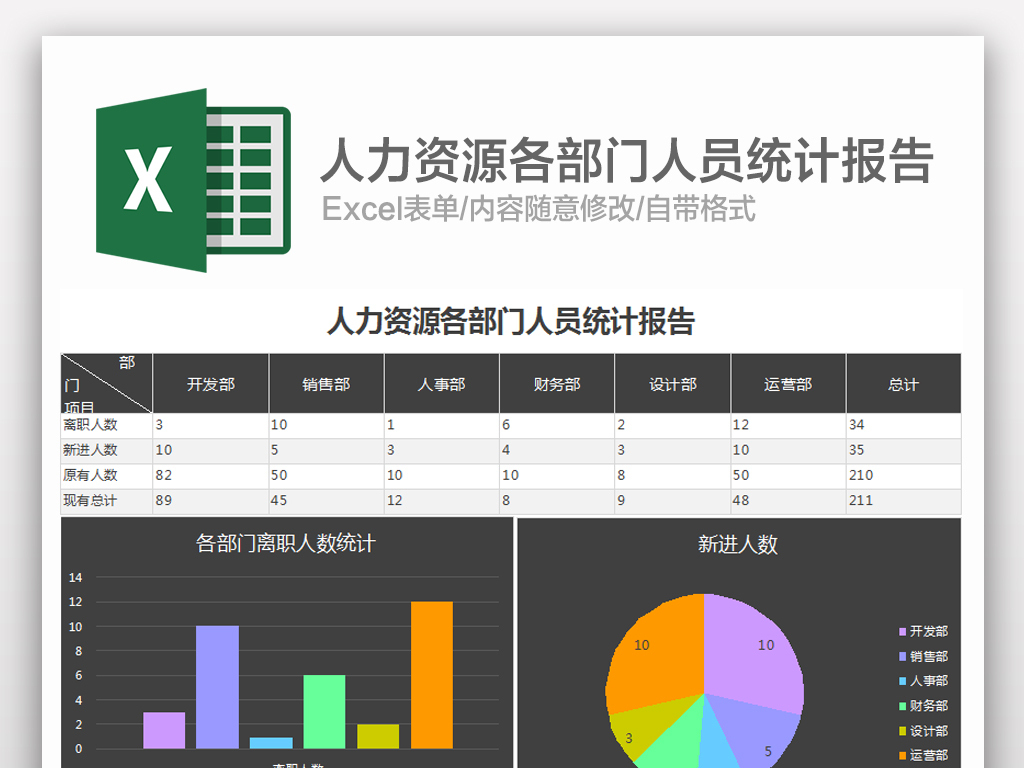Click the 设计部 legend label
Viewport: 1024px width, 768px height.
pyautogui.click(x=929, y=731)
